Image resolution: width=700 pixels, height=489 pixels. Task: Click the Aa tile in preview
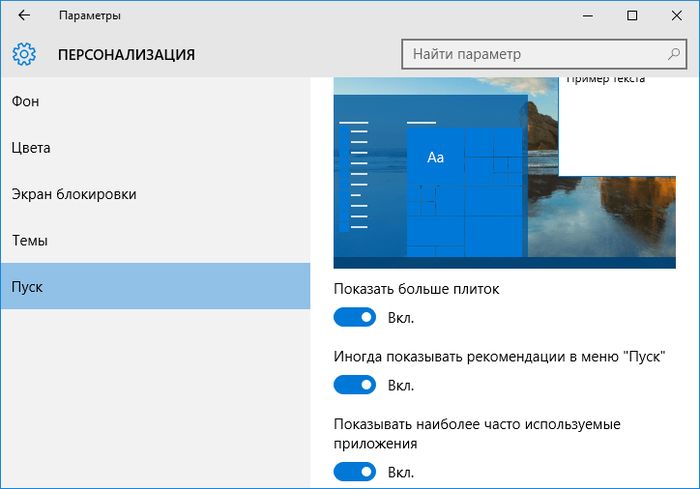click(x=435, y=158)
